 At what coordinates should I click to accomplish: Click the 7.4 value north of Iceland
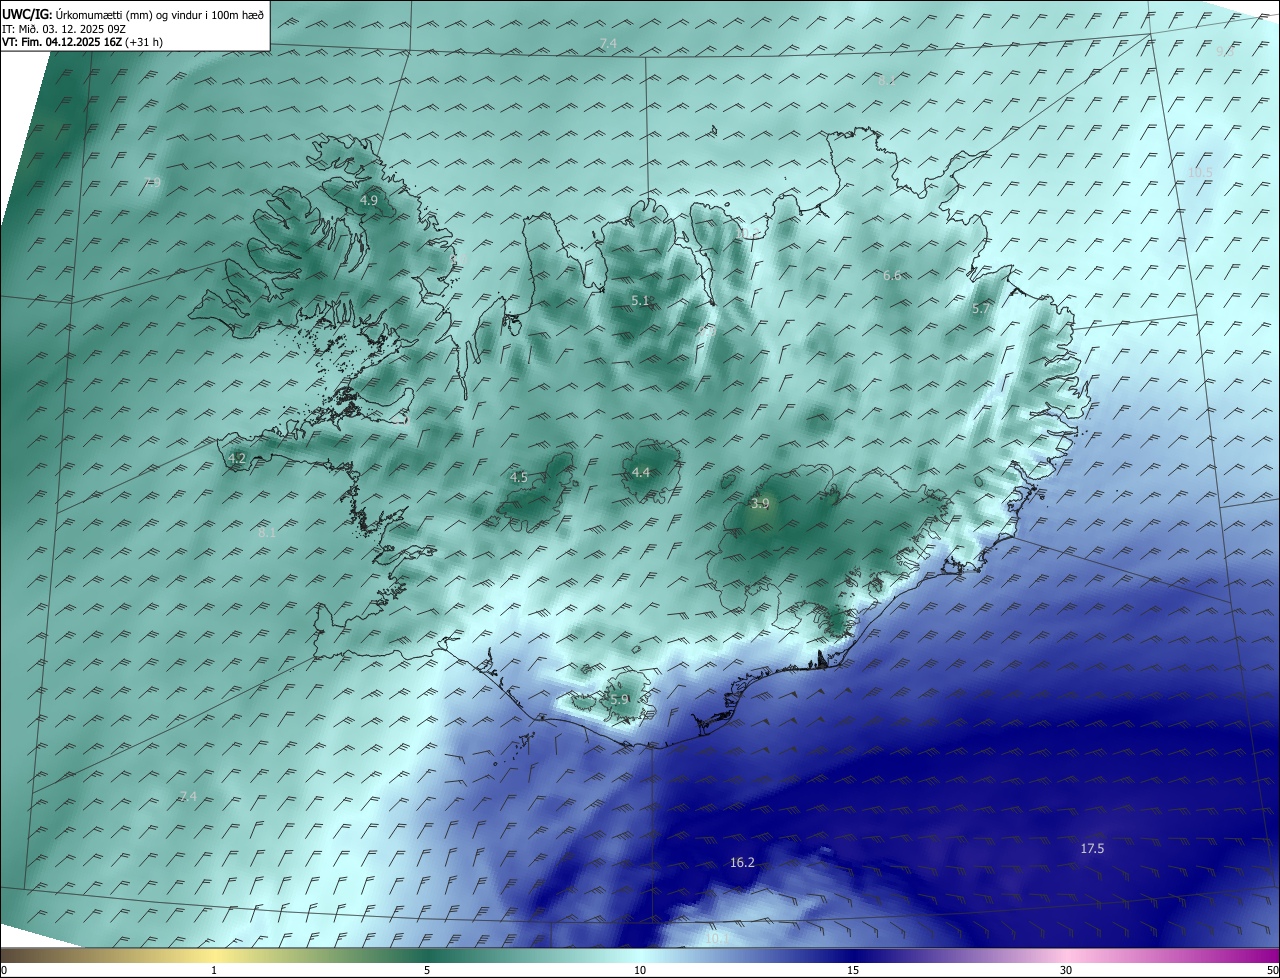coord(608,43)
